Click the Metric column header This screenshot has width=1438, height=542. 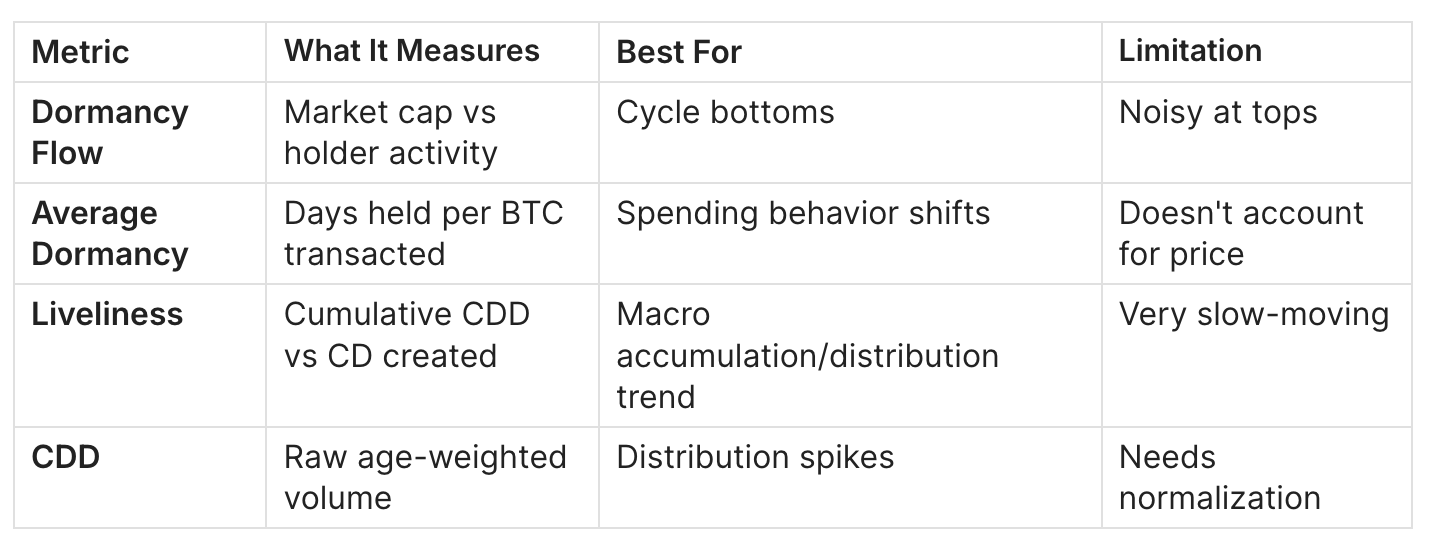pos(80,52)
